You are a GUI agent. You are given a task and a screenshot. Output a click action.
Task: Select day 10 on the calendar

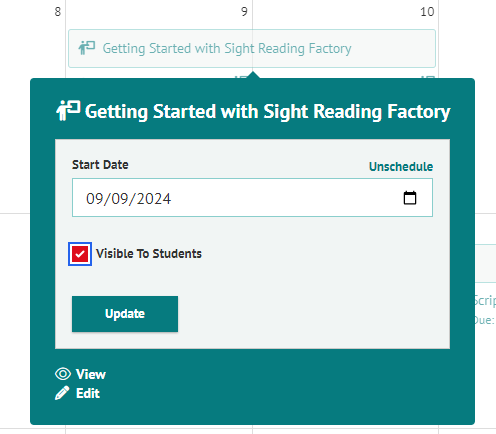427,12
